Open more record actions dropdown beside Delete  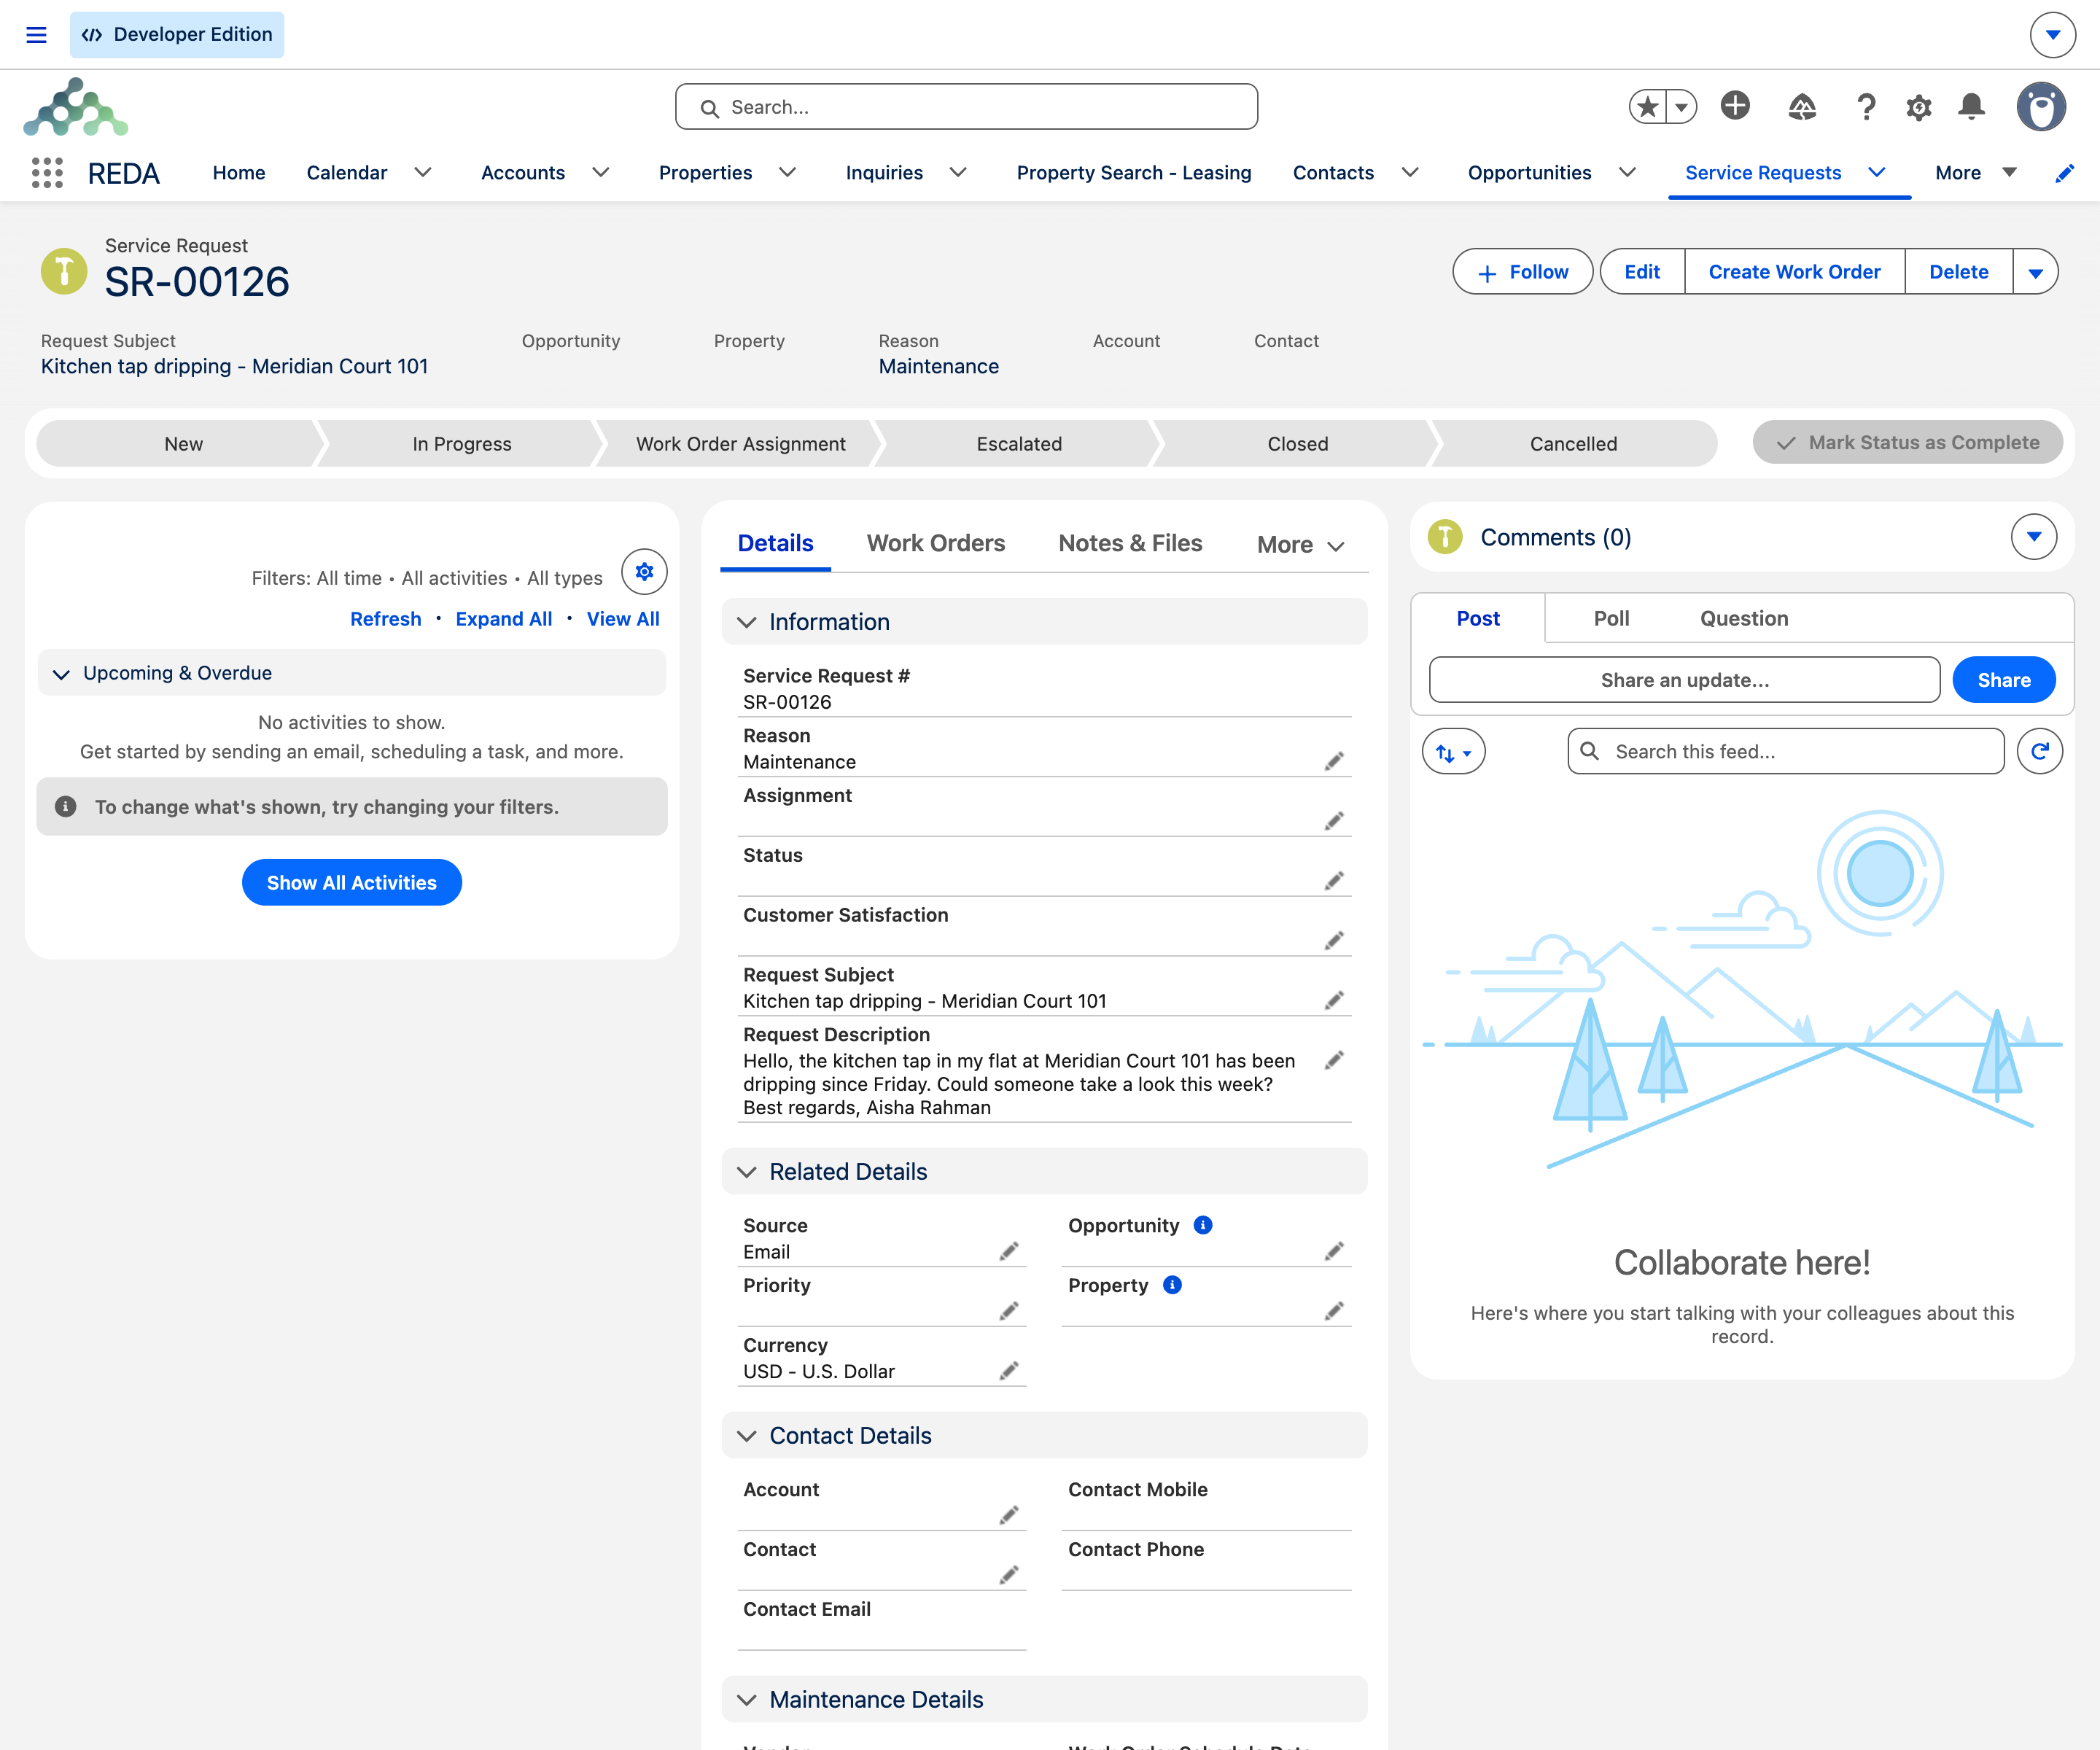2035,272
